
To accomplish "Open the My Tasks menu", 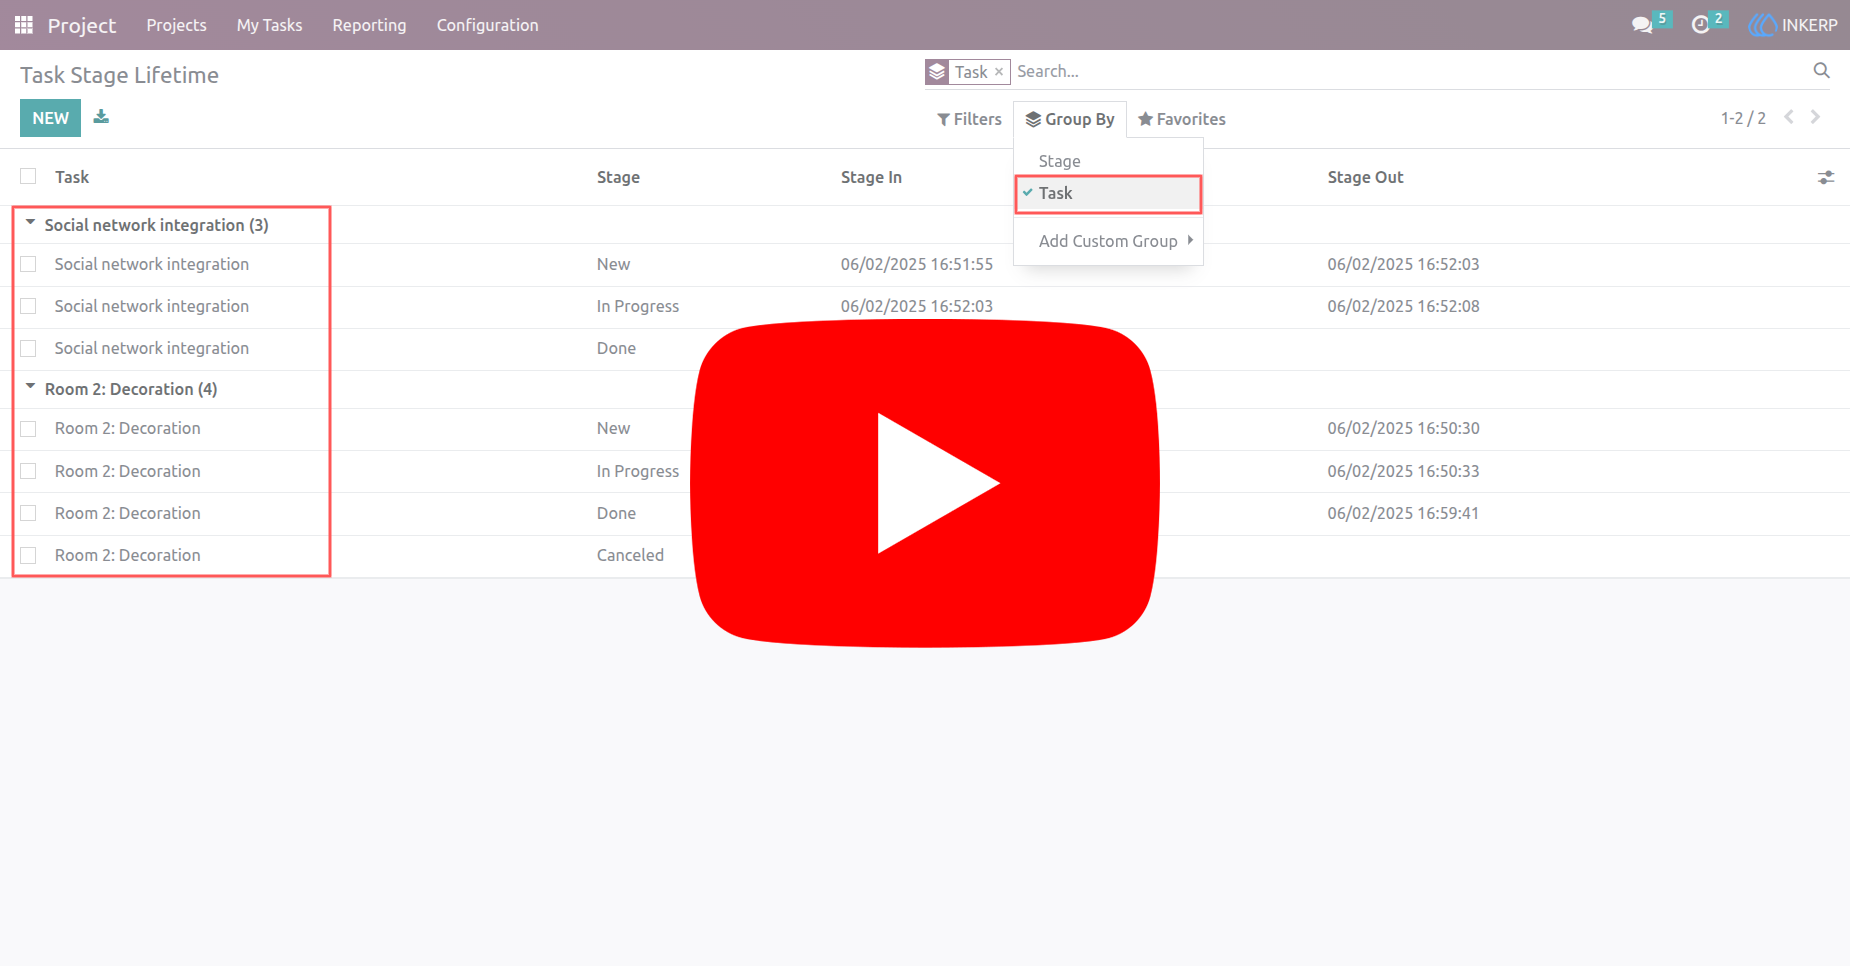I will point(270,25).
